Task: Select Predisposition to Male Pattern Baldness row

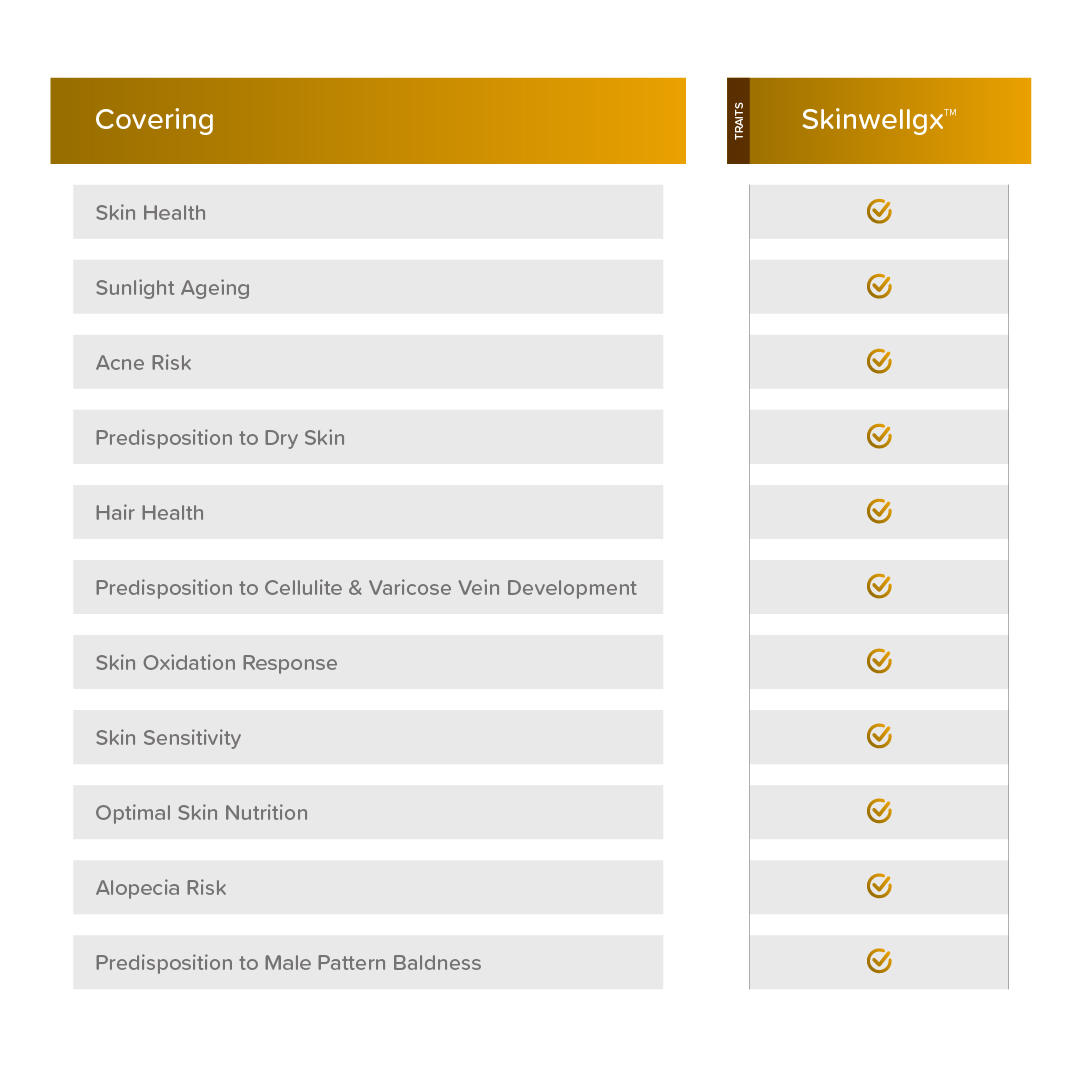Action: pyautogui.click(x=368, y=962)
